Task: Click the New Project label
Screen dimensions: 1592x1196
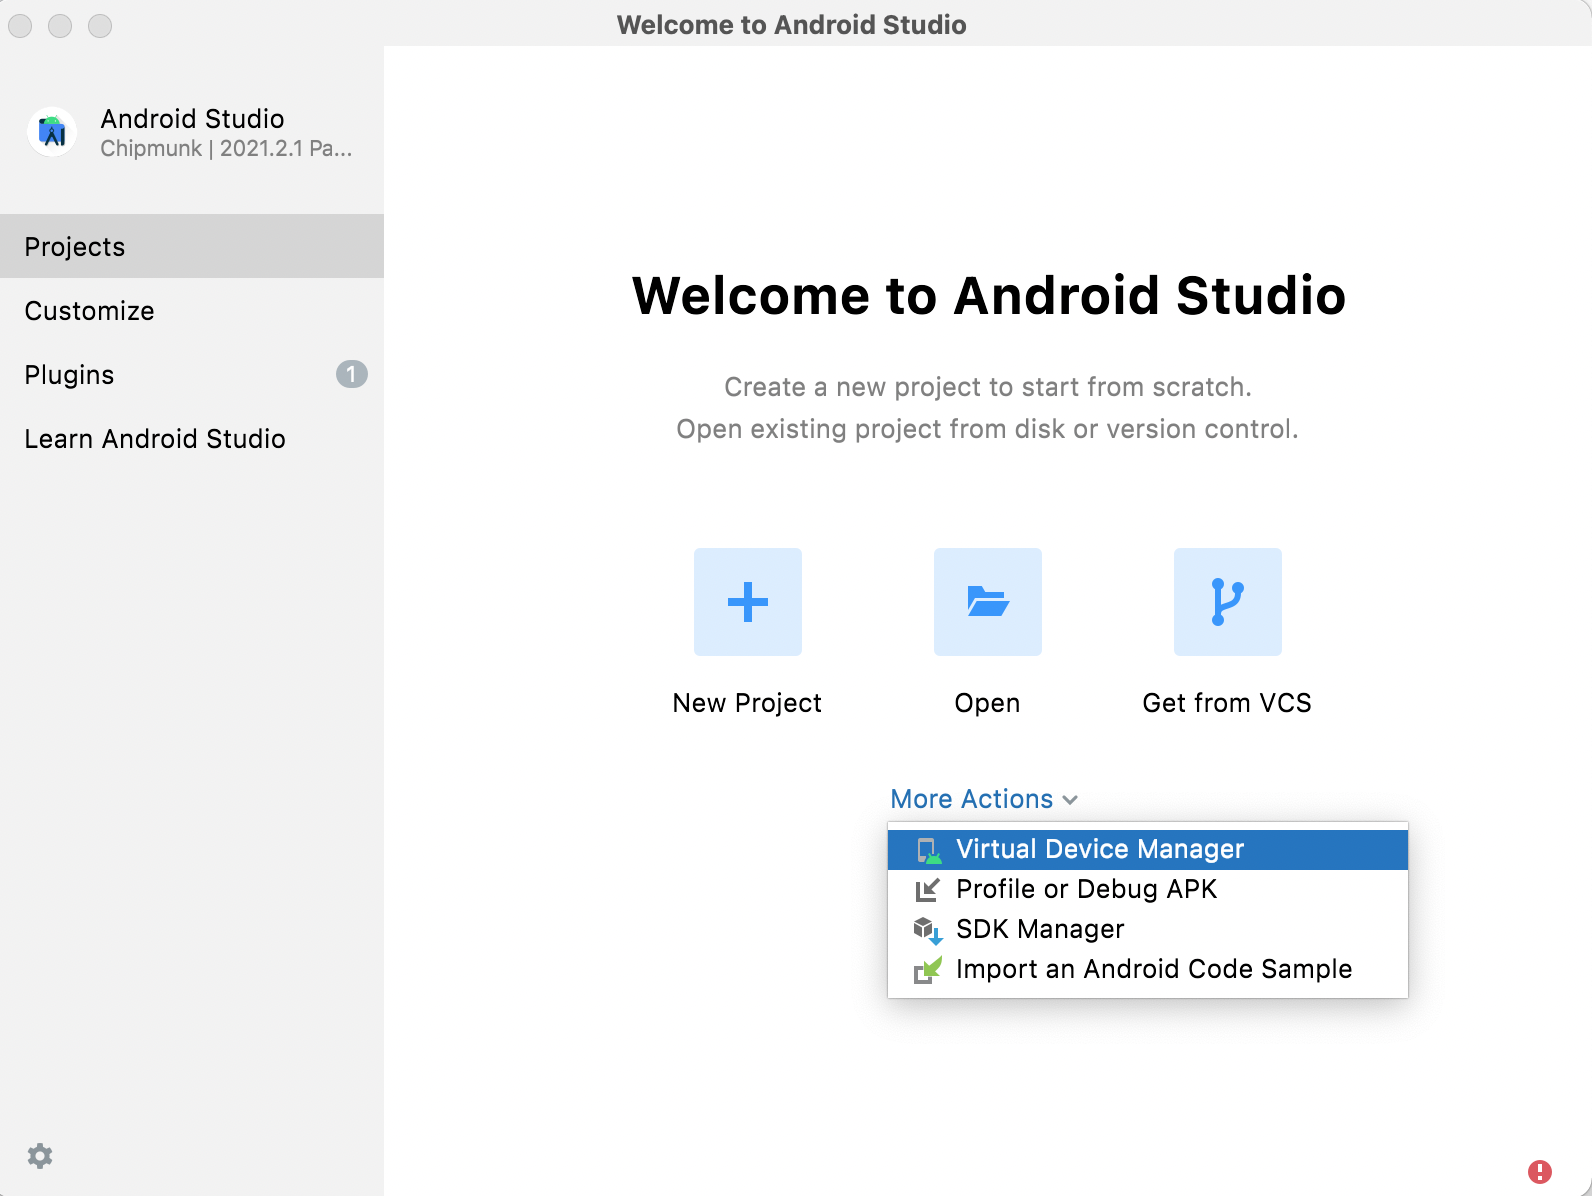Action: (747, 703)
